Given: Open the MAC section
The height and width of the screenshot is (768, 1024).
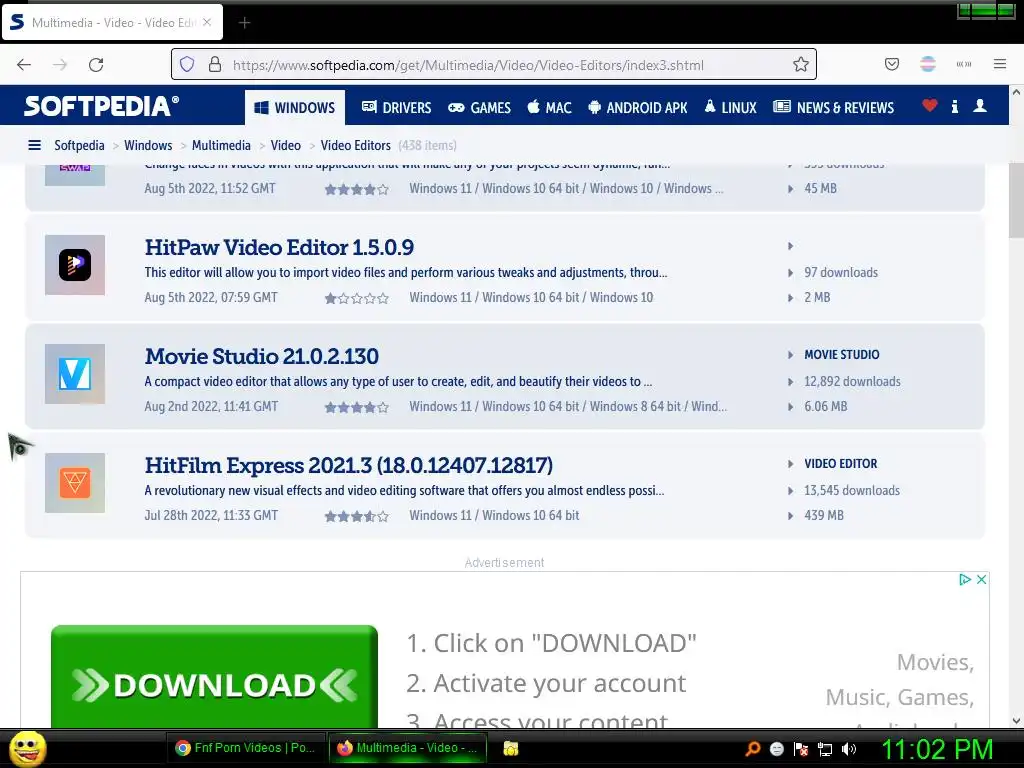Looking at the screenshot, I should [x=549, y=107].
